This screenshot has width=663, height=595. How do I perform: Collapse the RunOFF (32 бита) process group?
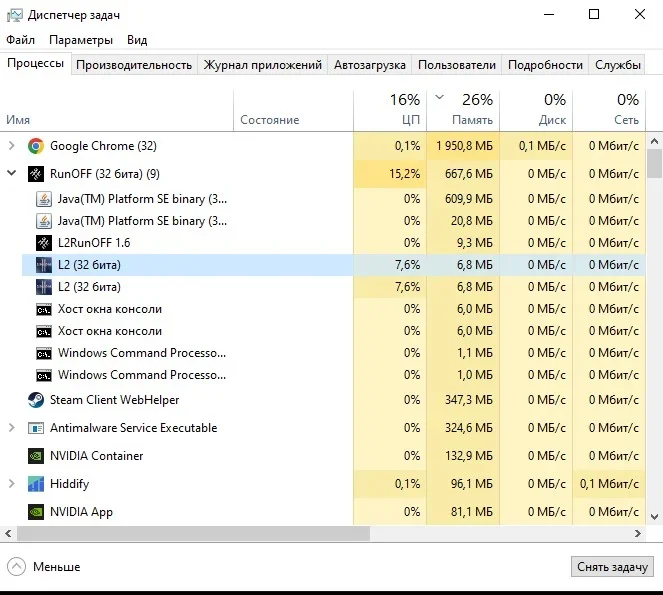pyautogui.click(x=12, y=173)
